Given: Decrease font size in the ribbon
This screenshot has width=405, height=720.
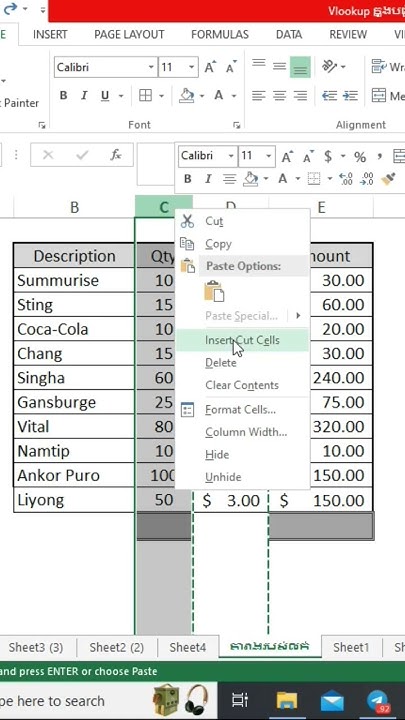Looking at the screenshot, I should [231, 68].
